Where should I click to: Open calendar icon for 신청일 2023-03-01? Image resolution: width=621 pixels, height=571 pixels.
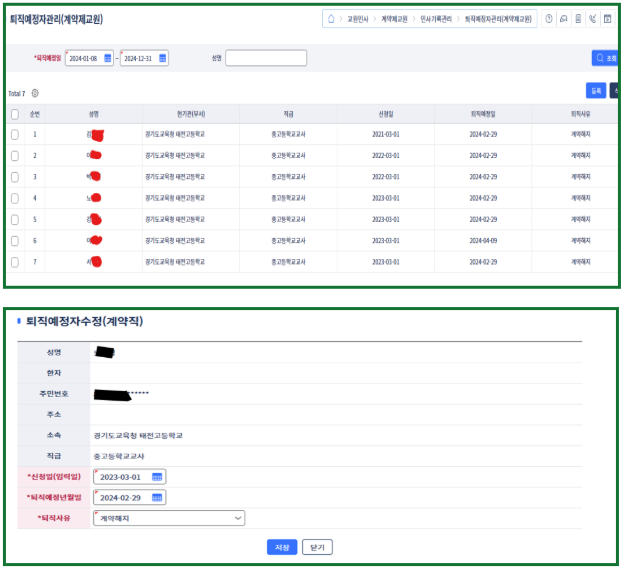coord(157,477)
